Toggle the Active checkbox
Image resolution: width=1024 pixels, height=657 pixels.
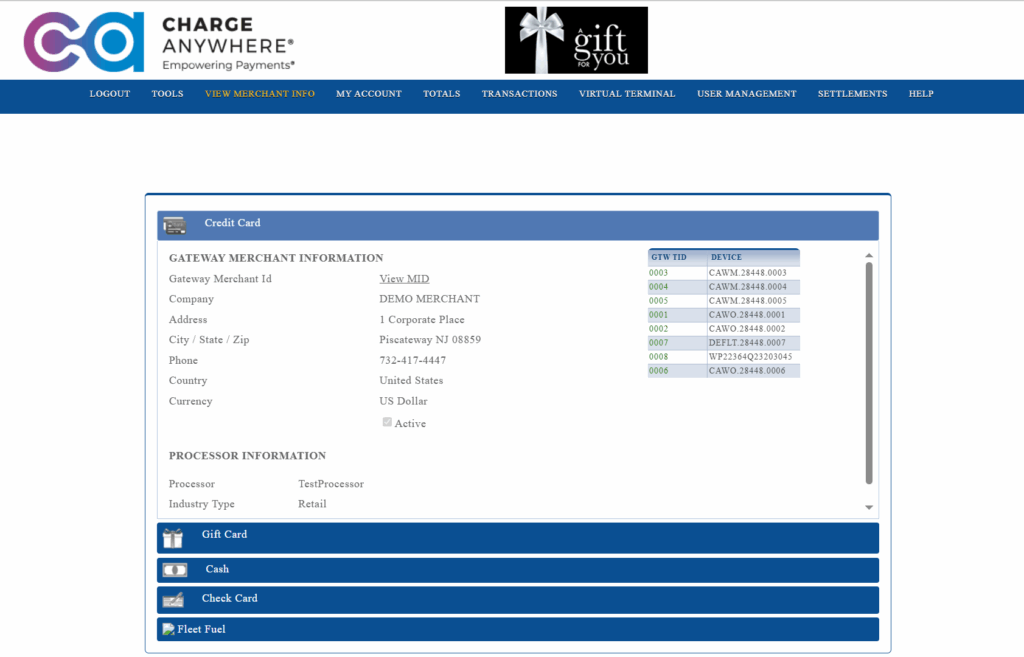(387, 422)
